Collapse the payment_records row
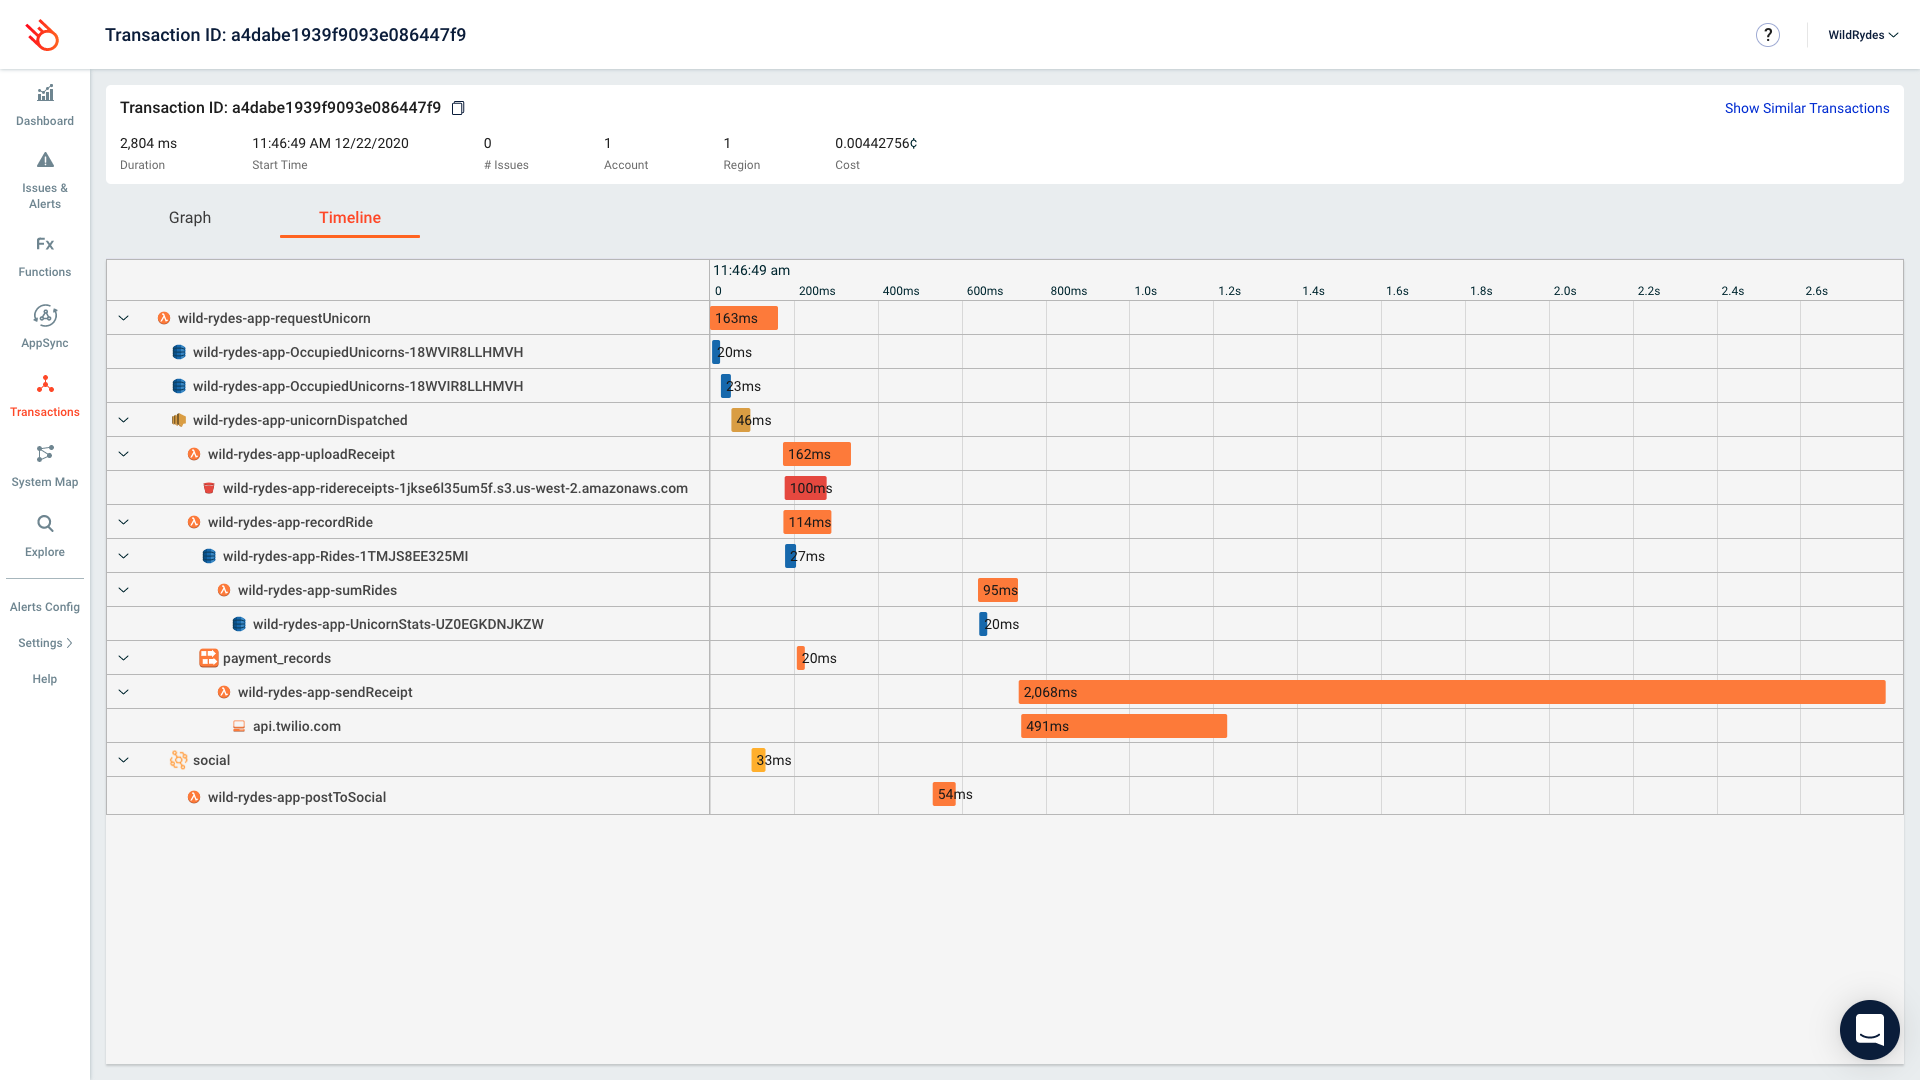This screenshot has width=1920, height=1080. [124, 658]
